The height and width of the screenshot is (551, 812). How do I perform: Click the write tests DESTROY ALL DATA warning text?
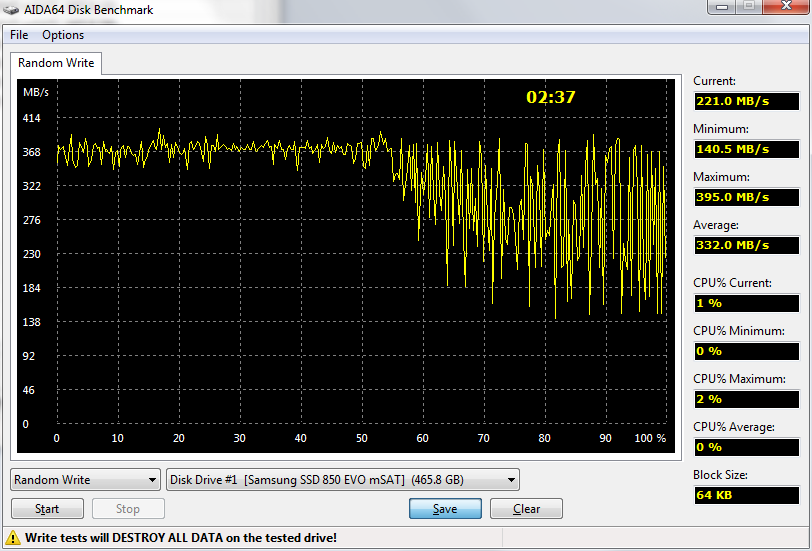(x=181, y=538)
